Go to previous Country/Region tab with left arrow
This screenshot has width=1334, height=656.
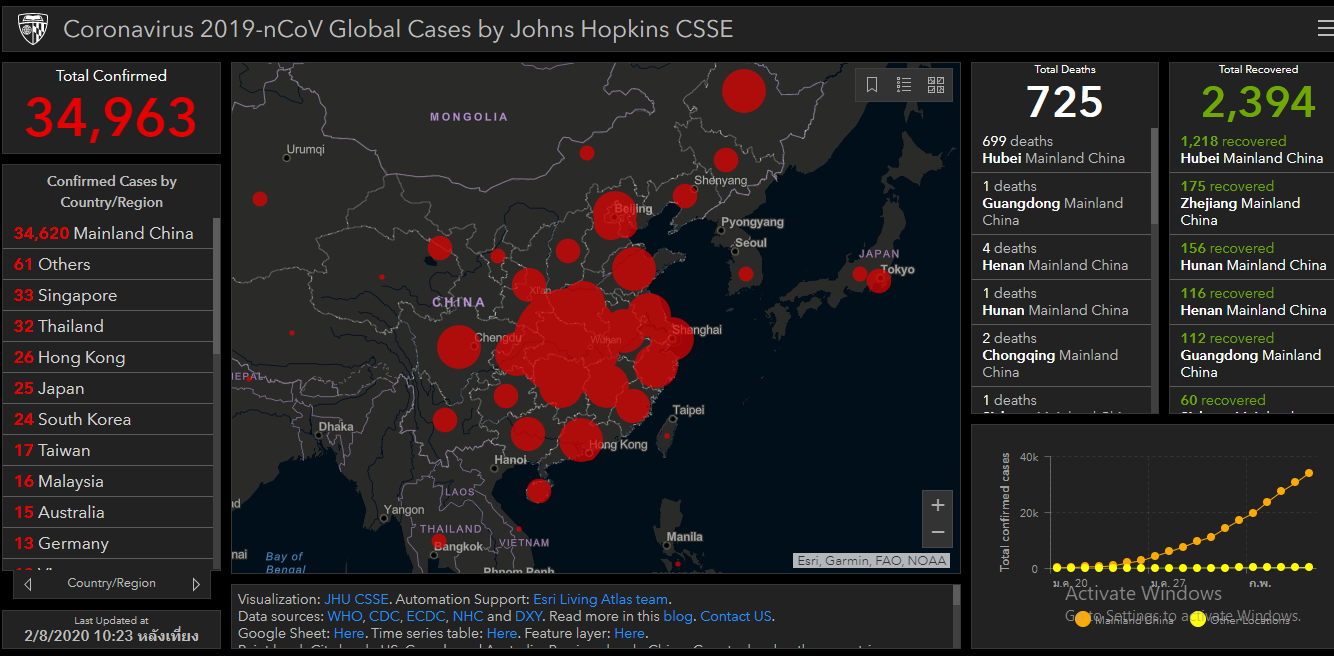[28, 584]
